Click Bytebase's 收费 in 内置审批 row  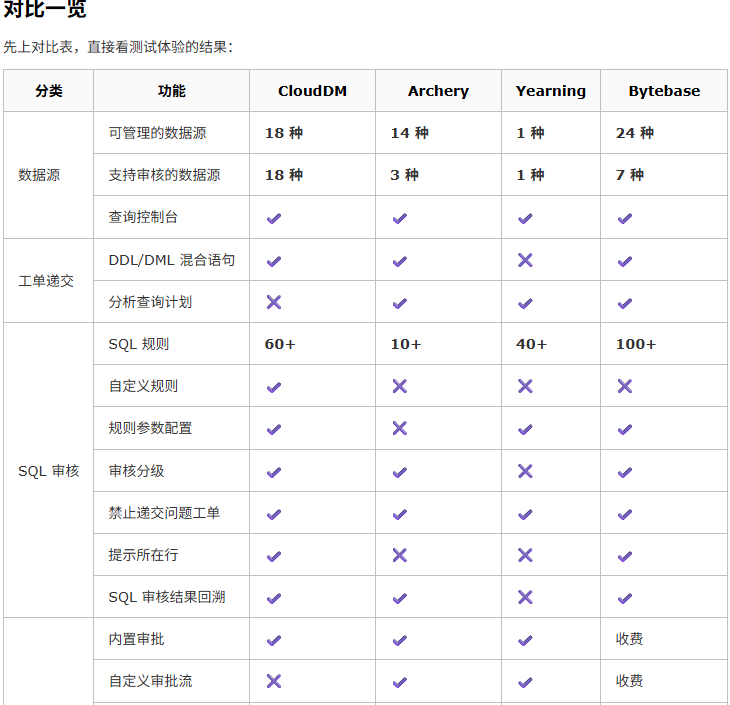point(629,639)
